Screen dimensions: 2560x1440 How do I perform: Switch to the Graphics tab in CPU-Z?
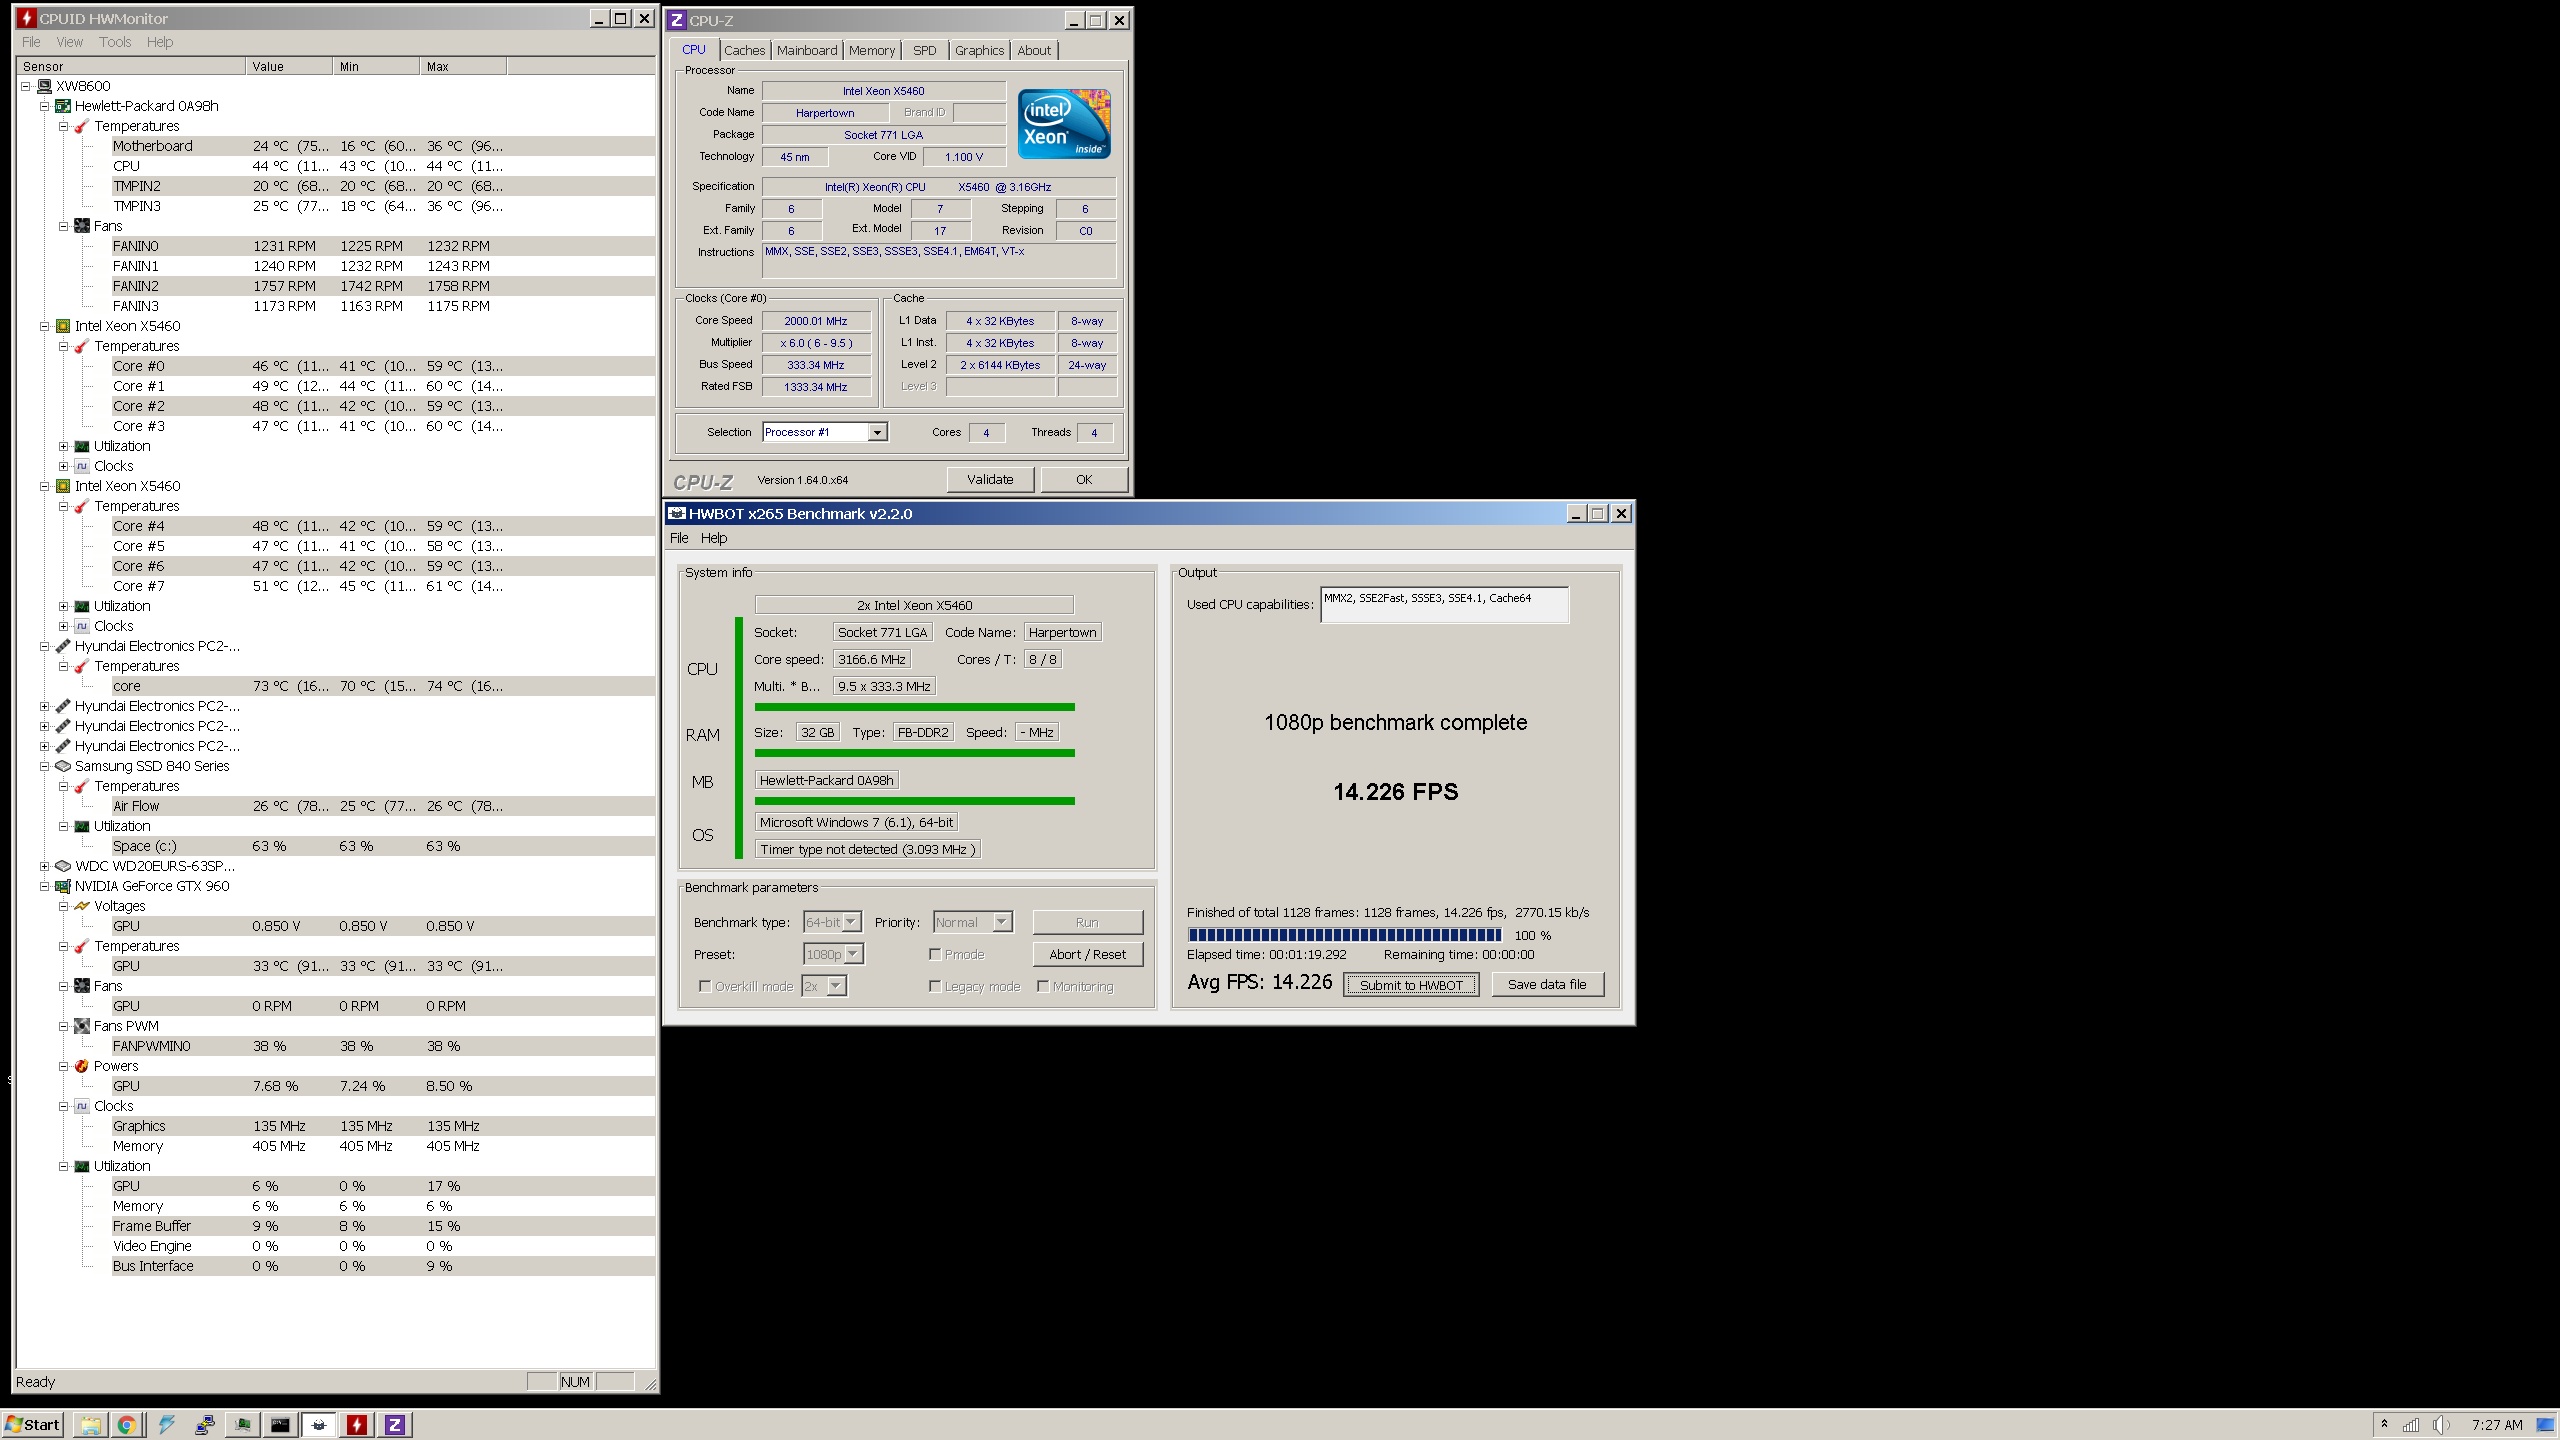click(979, 50)
